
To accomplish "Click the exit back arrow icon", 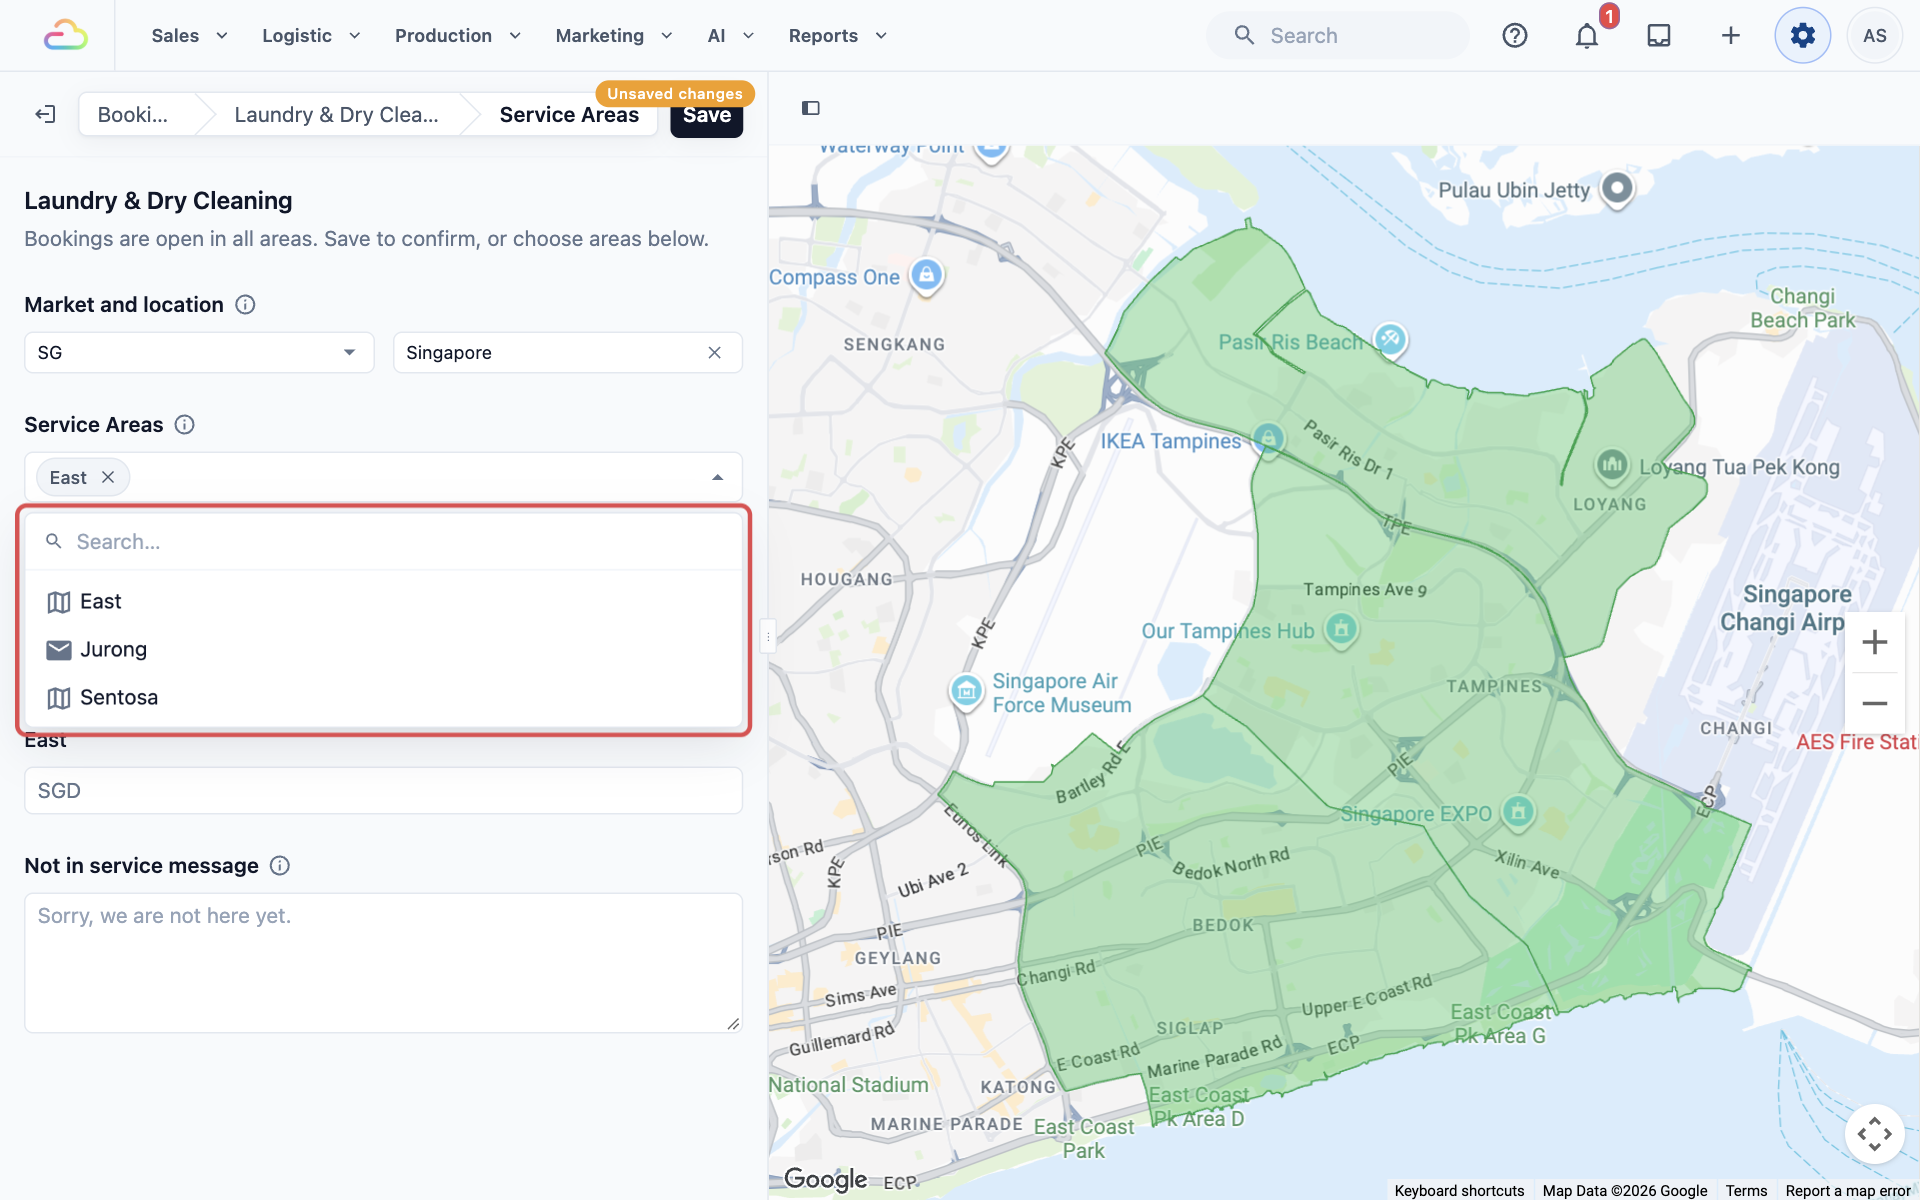I will (45, 114).
